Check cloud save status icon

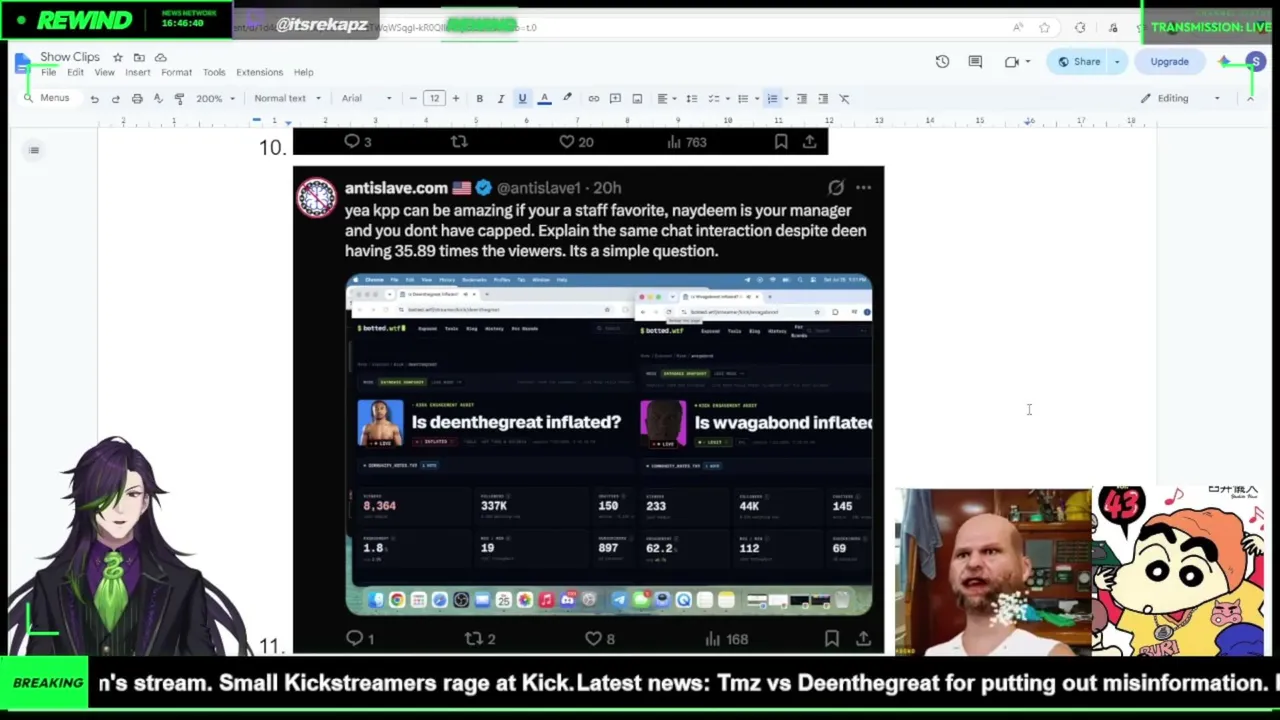[x=161, y=57]
